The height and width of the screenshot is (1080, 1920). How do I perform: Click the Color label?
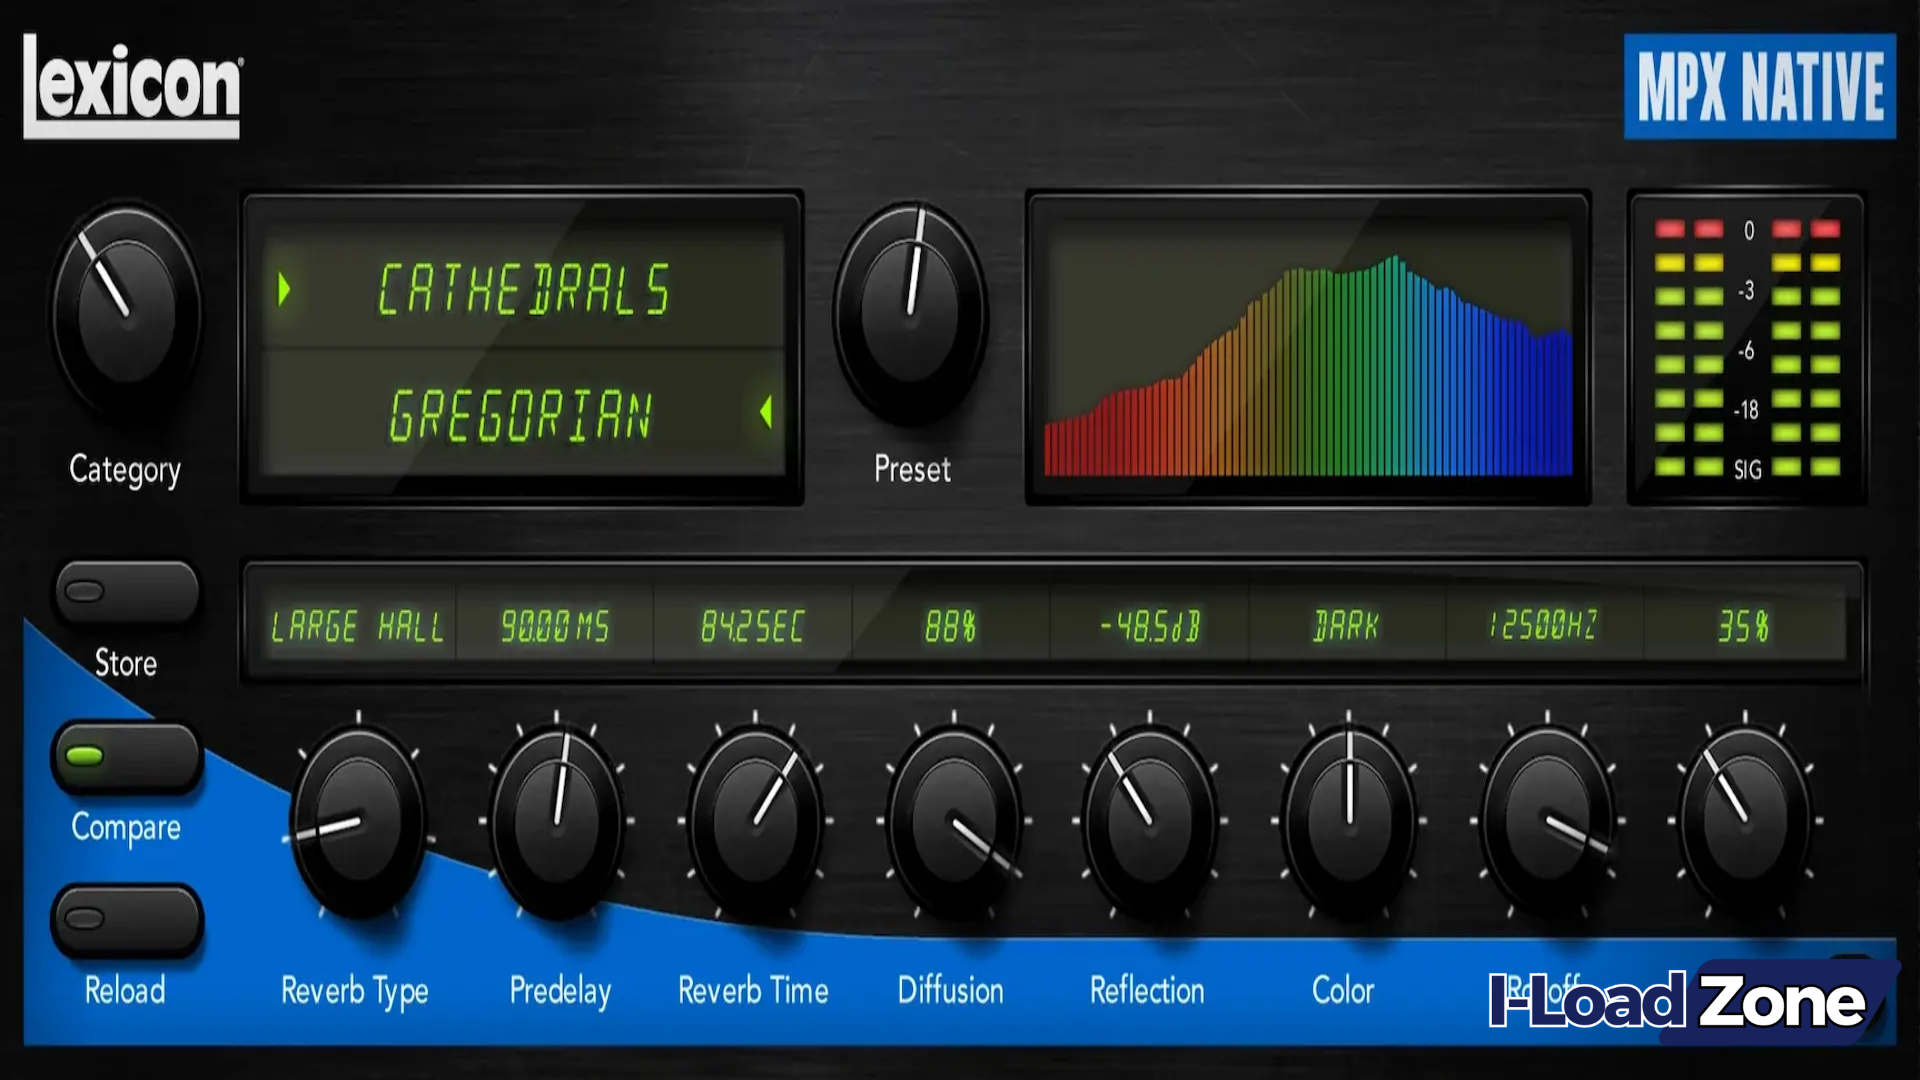pyautogui.click(x=1343, y=990)
